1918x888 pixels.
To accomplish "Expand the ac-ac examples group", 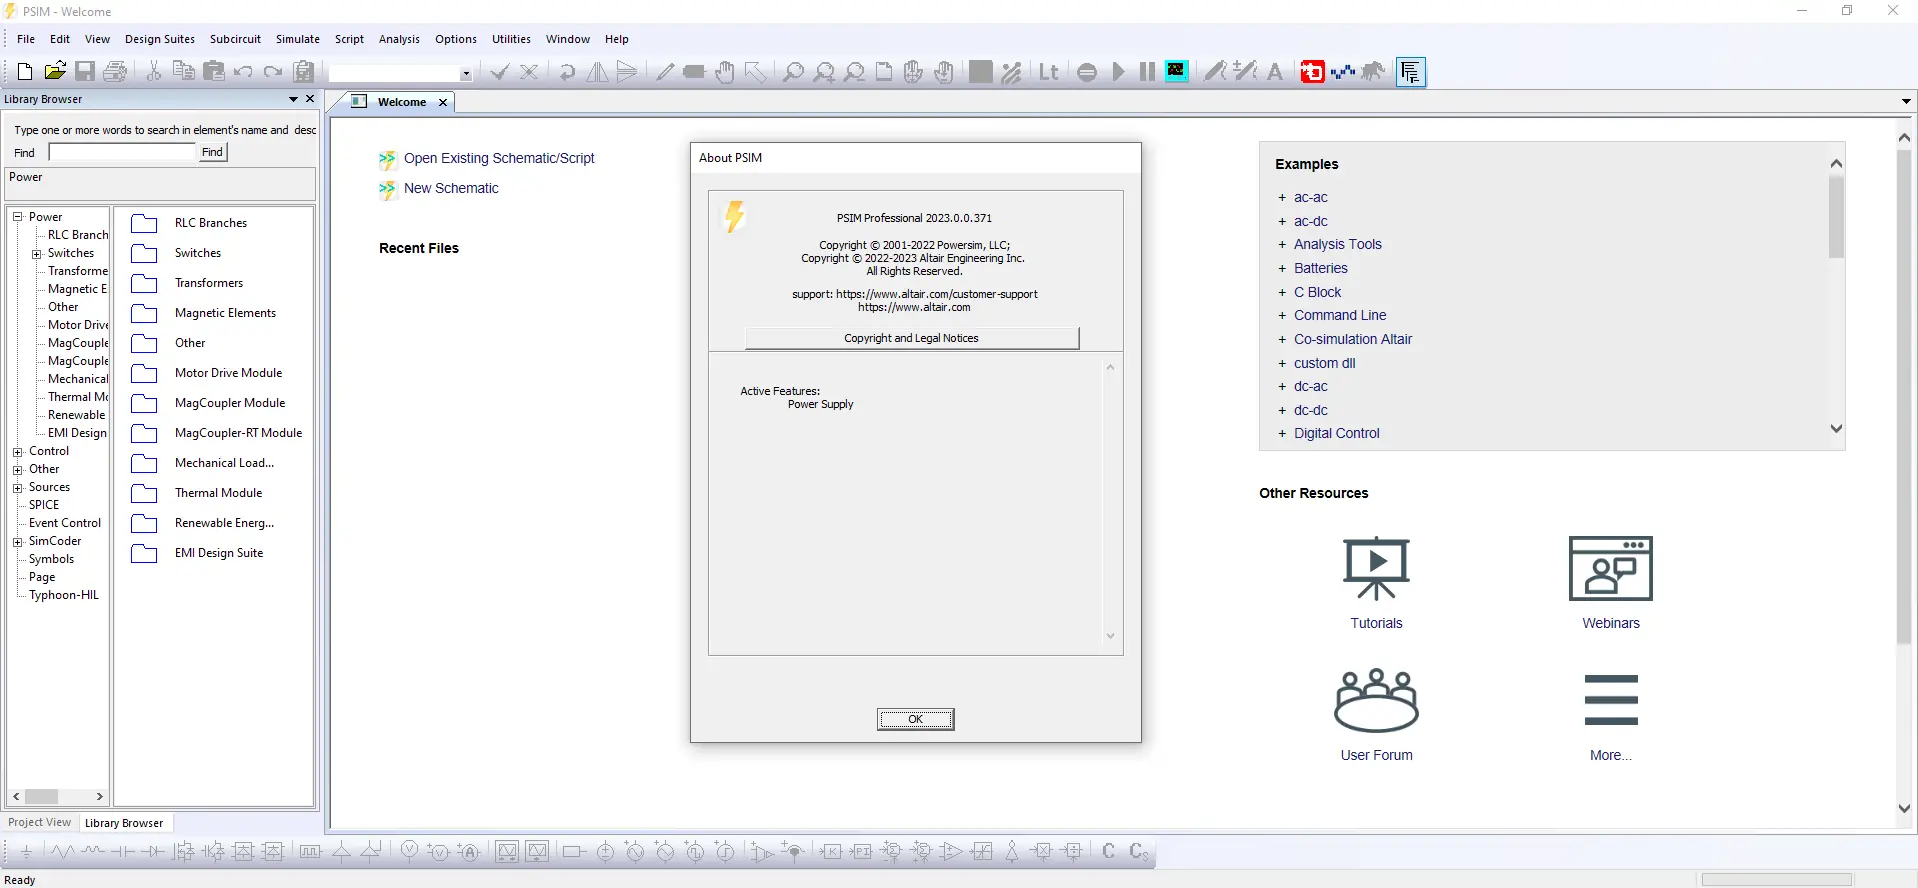I will pos(1282,198).
